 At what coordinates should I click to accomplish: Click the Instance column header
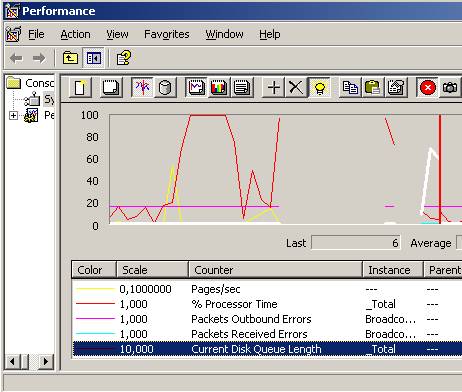click(x=393, y=270)
